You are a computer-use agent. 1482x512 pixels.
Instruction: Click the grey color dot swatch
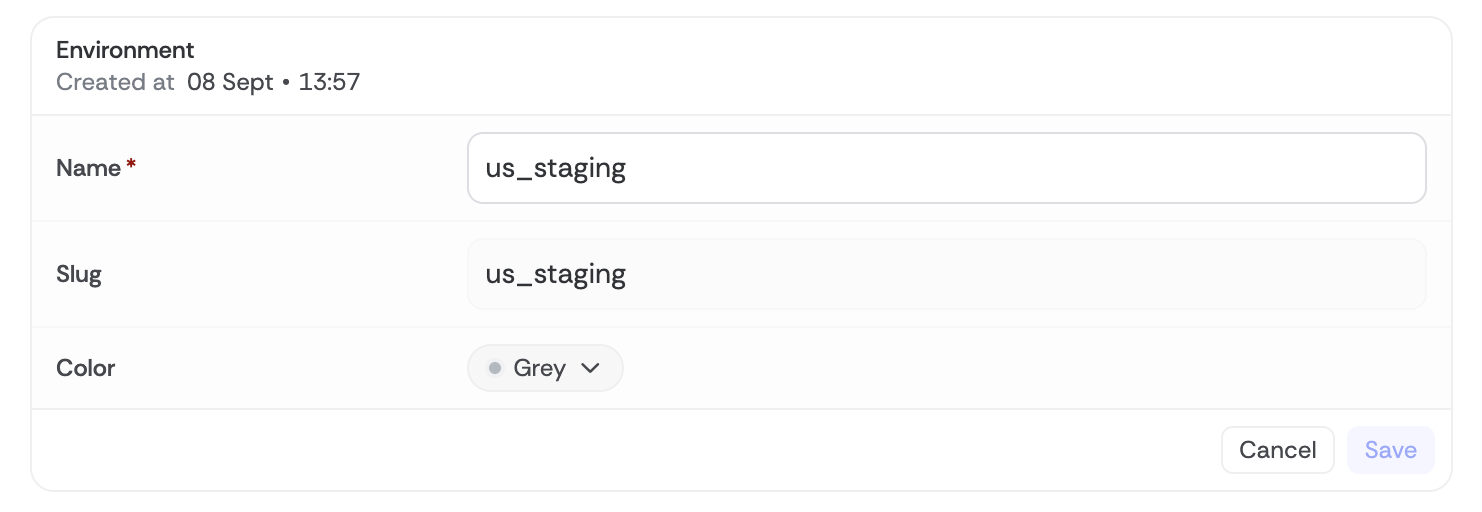pos(494,368)
